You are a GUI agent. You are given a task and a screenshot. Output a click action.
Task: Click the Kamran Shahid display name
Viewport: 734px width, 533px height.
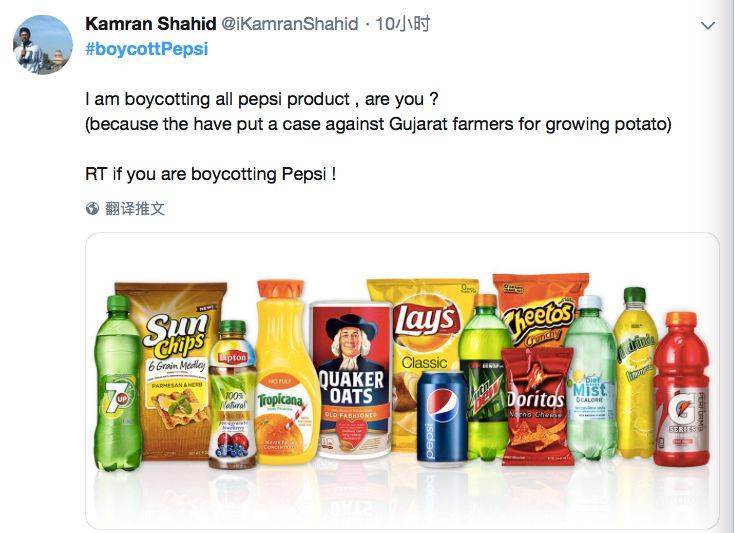pos(148,24)
